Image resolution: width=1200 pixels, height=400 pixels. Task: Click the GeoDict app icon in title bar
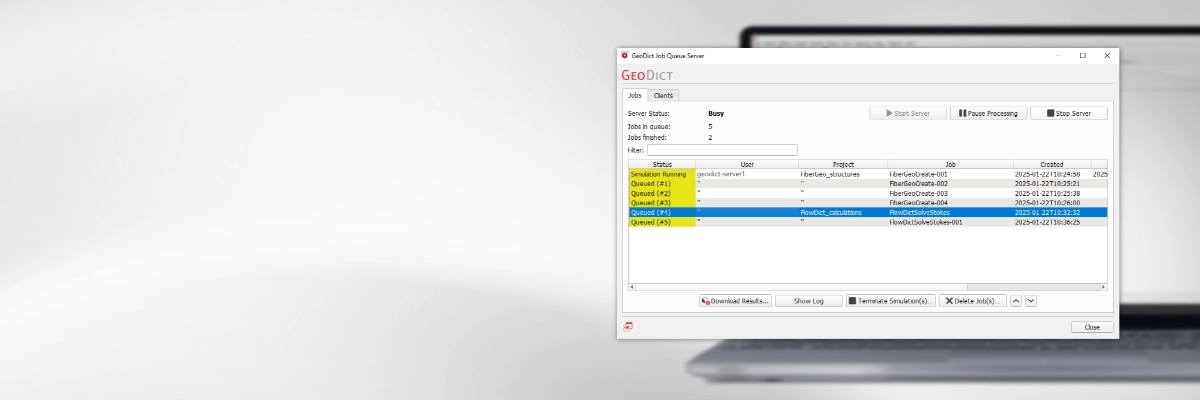click(625, 56)
